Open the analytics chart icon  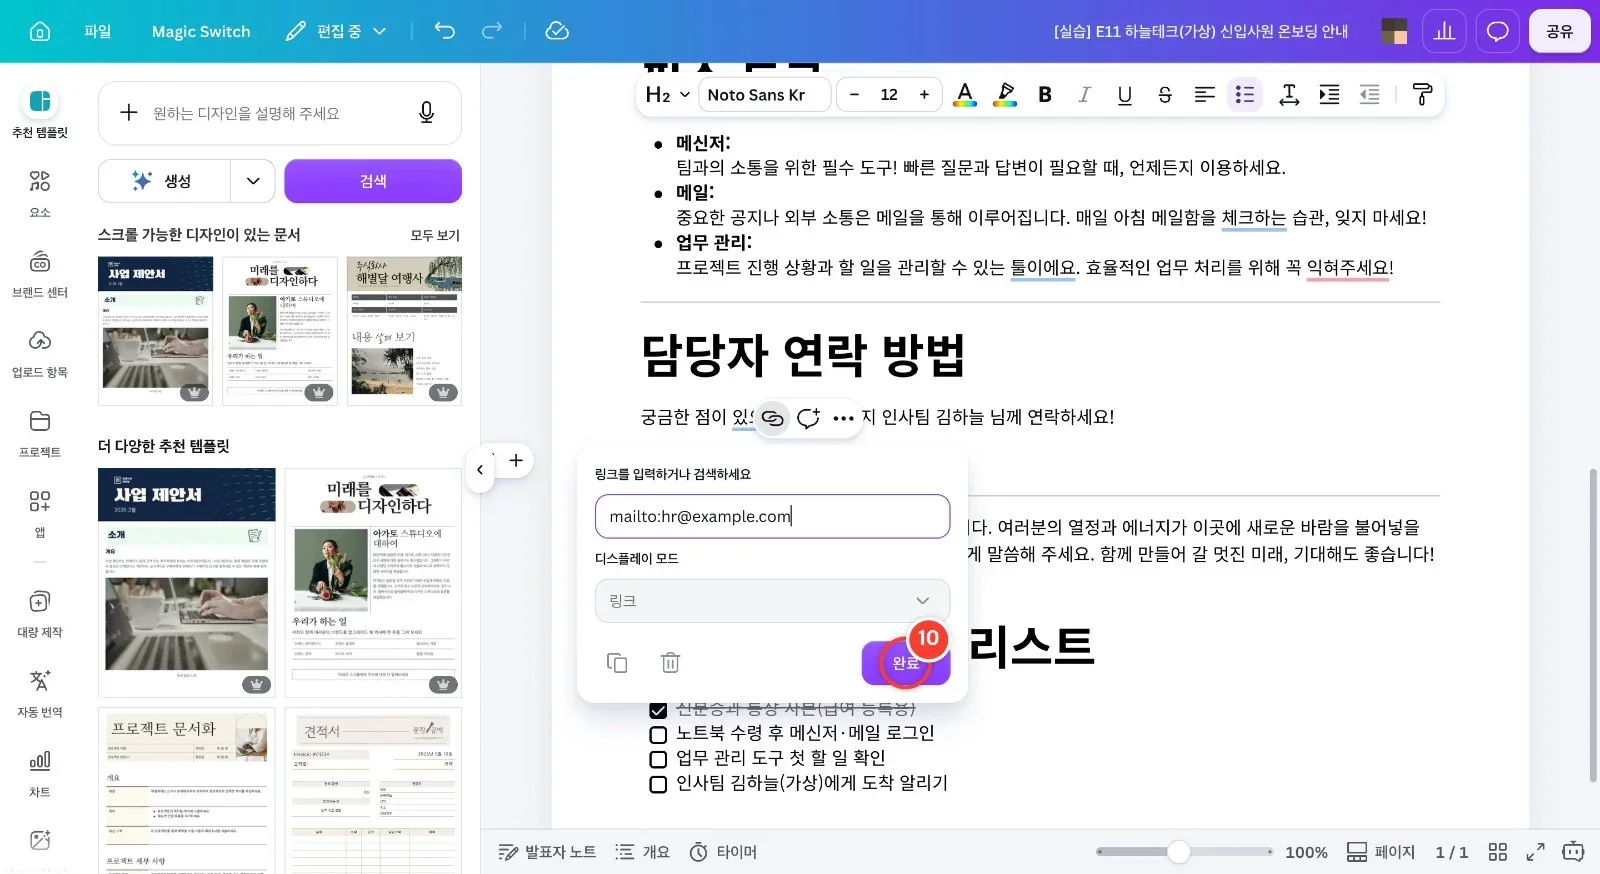pos(1444,31)
